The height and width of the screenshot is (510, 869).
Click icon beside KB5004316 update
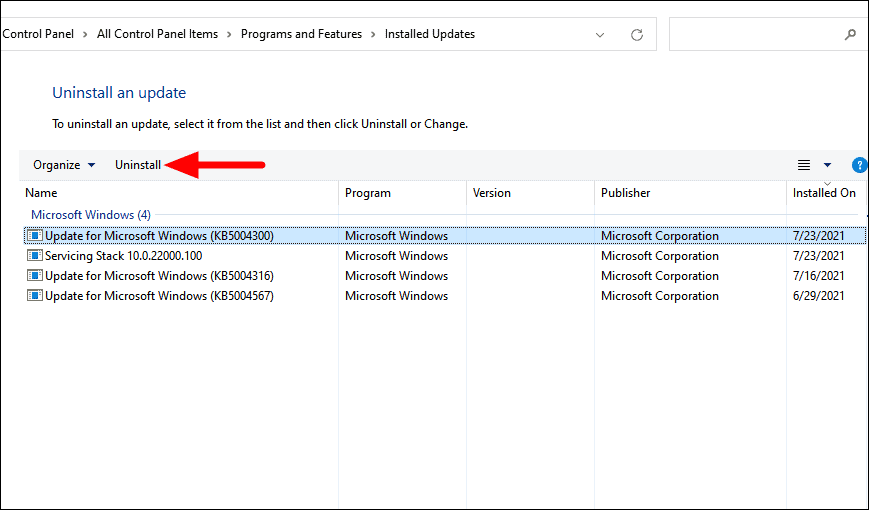[34, 276]
